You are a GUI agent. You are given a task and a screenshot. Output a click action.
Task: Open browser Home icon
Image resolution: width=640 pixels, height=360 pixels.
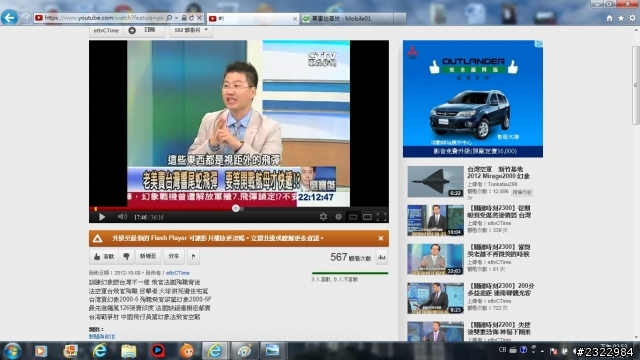pyautogui.click(x=609, y=18)
